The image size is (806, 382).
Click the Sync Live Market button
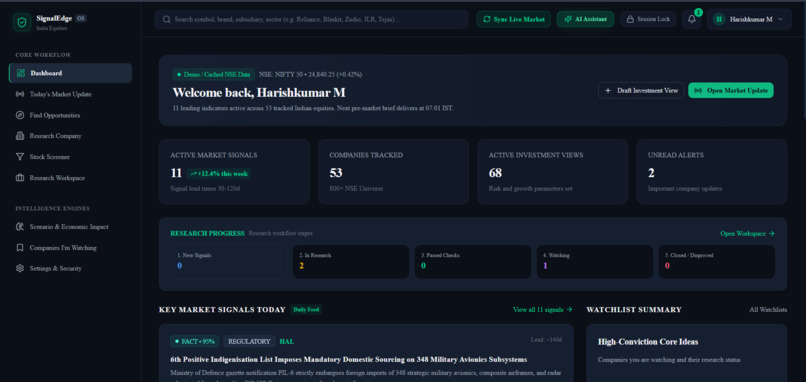tap(514, 20)
